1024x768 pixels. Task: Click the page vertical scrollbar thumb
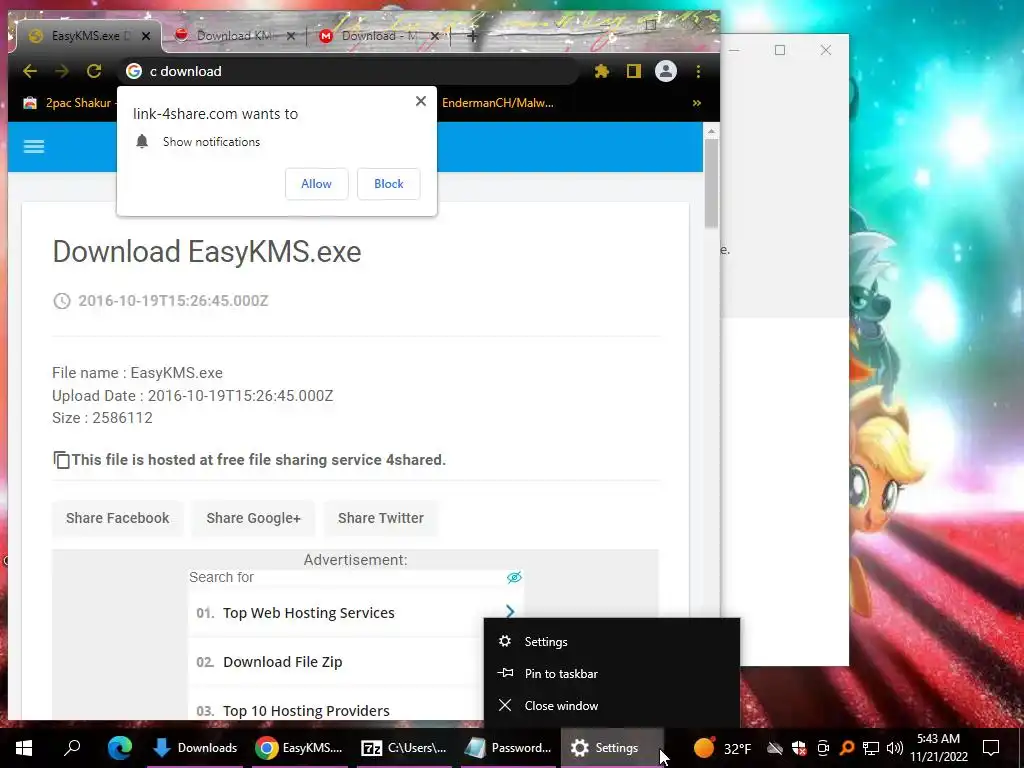click(711, 183)
